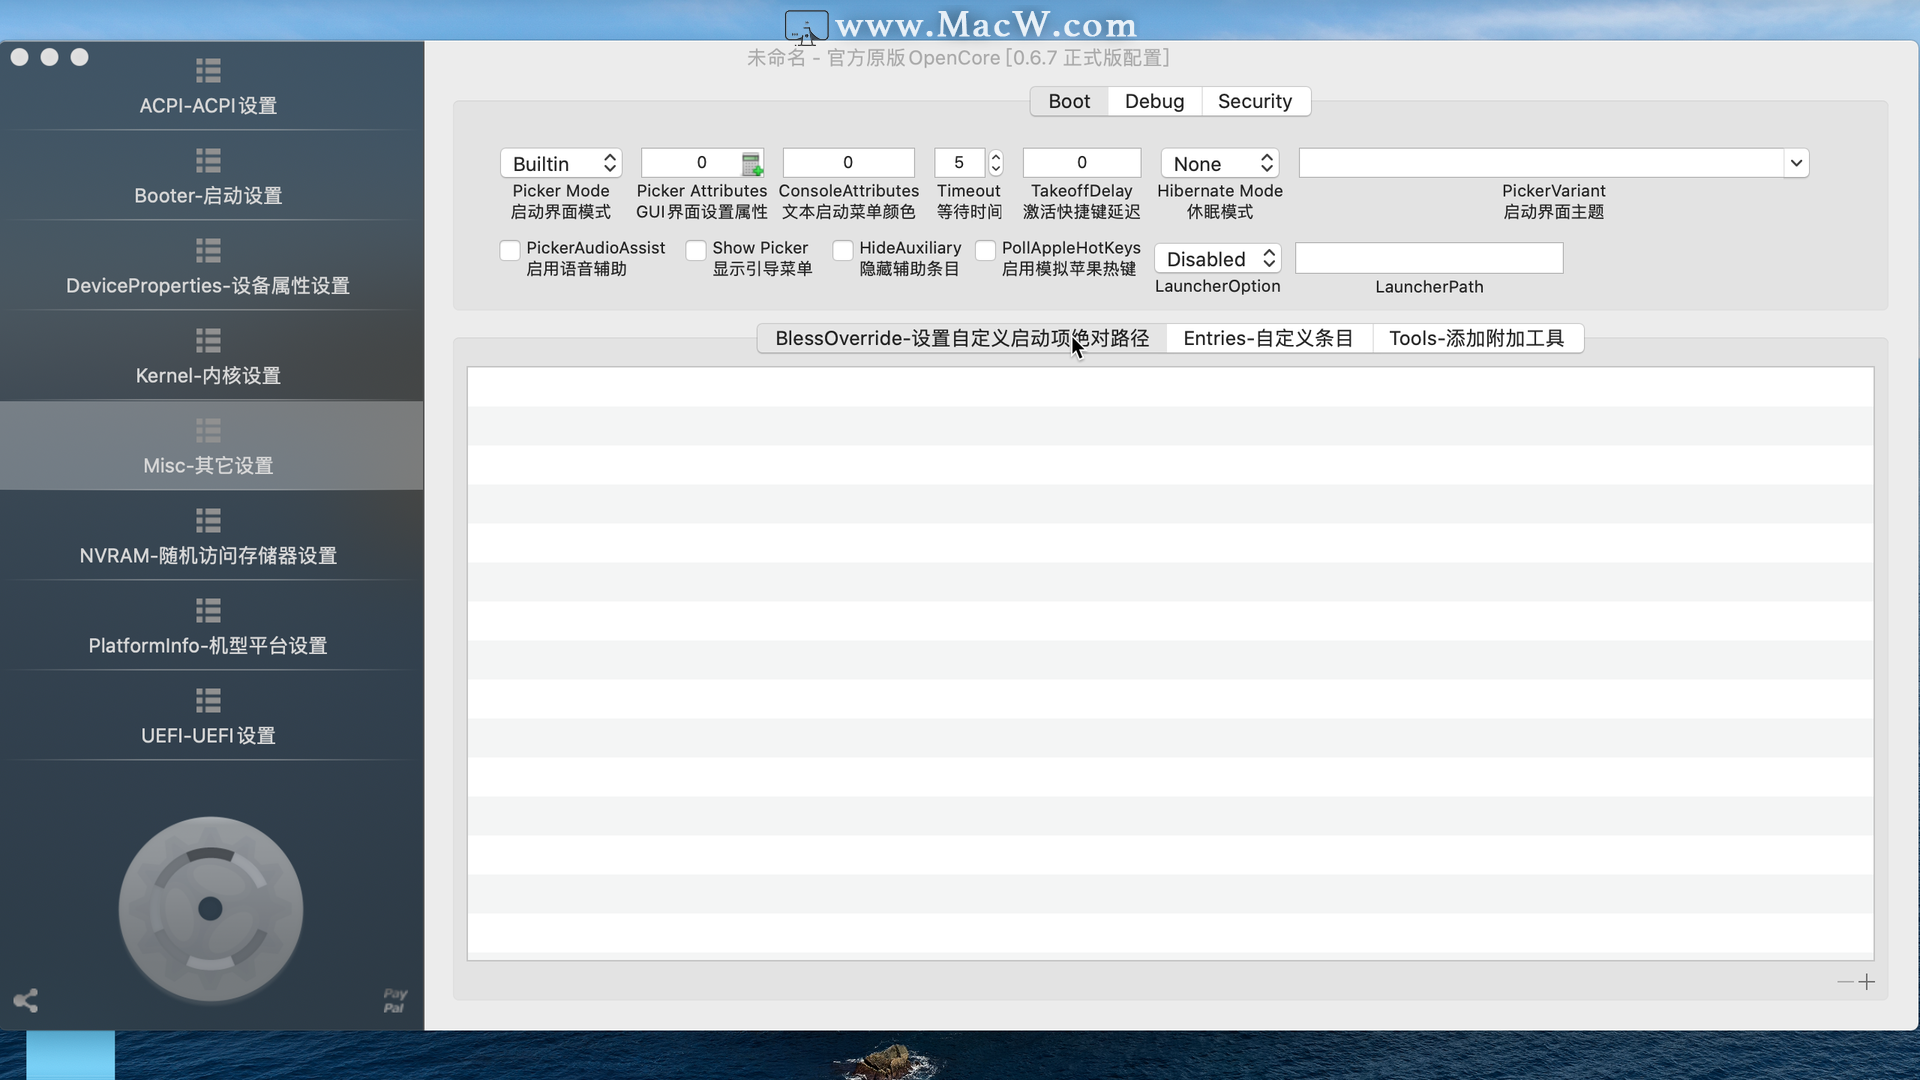The image size is (1920, 1080).
Task: Open the Picker Mode dropdown
Action: pos(560,162)
